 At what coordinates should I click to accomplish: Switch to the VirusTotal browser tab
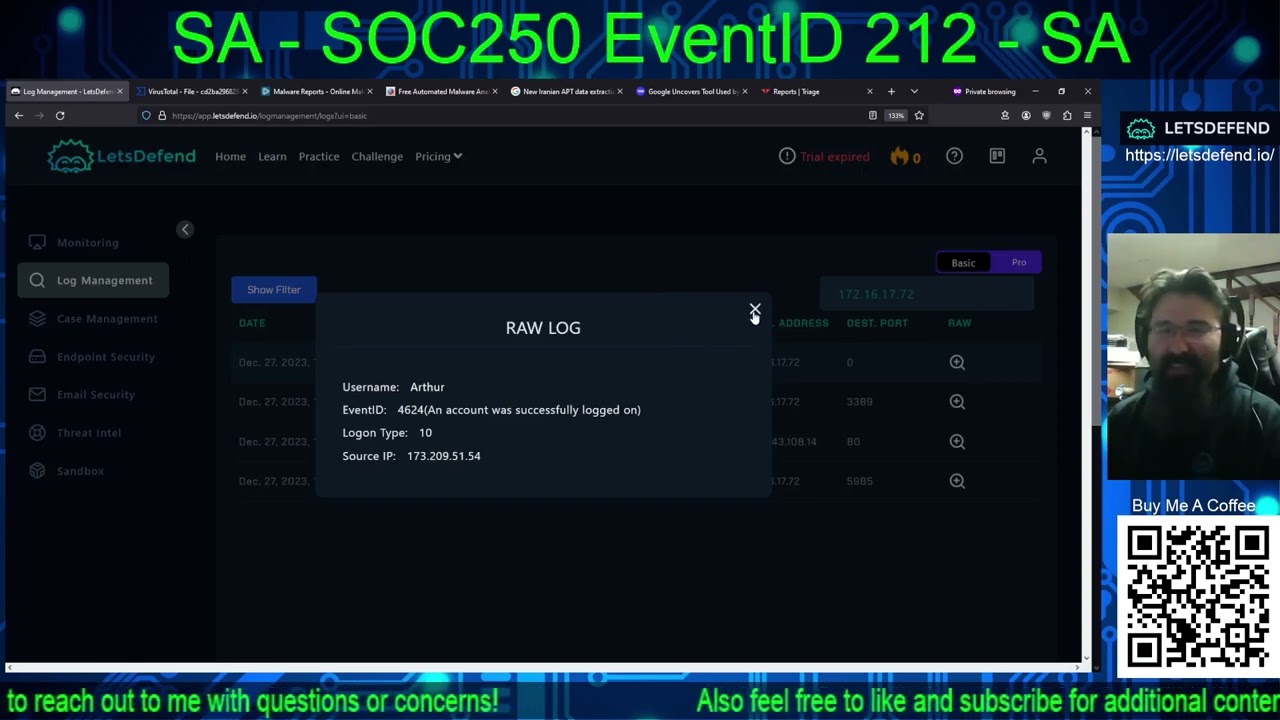point(190,92)
